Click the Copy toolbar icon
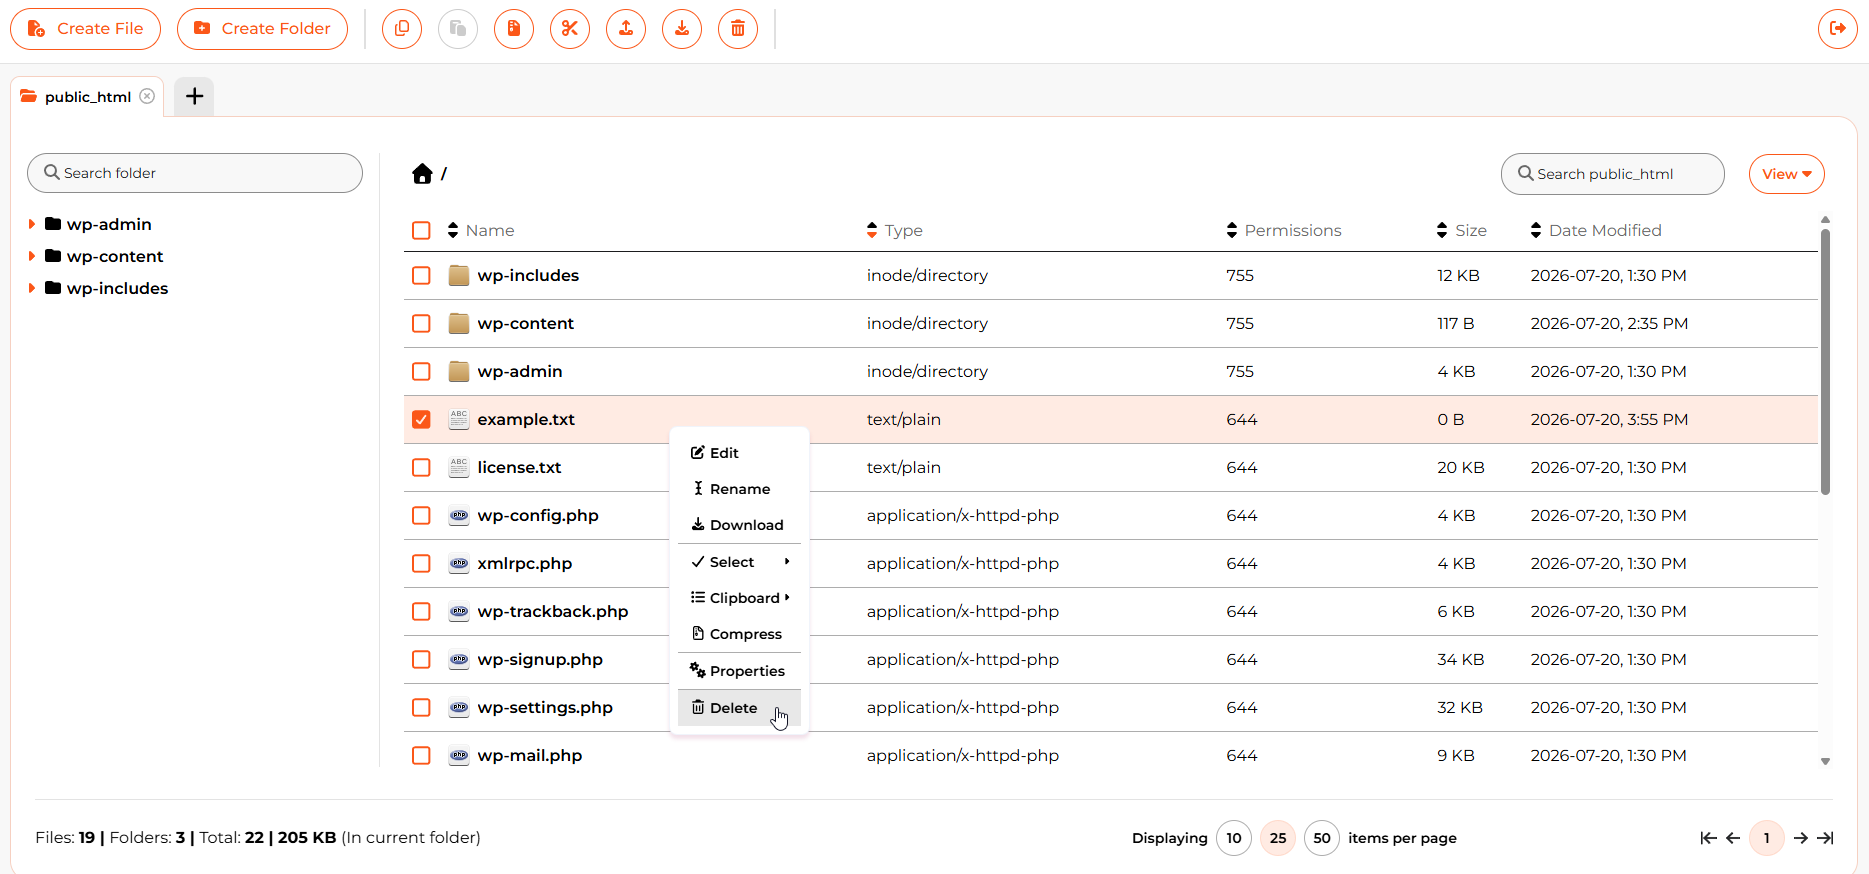The height and width of the screenshot is (874, 1869). (402, 28)
